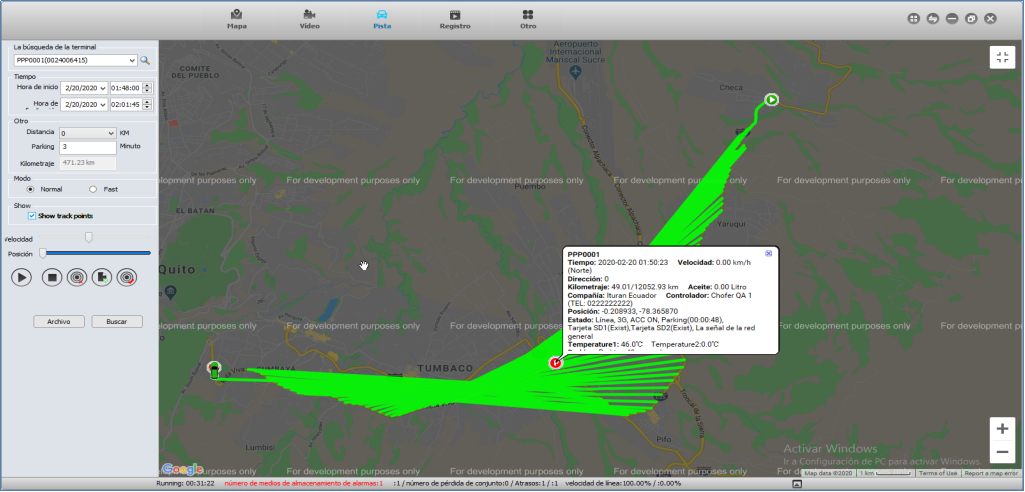Click the start time field 01:48:00

[x=126, y=88]
